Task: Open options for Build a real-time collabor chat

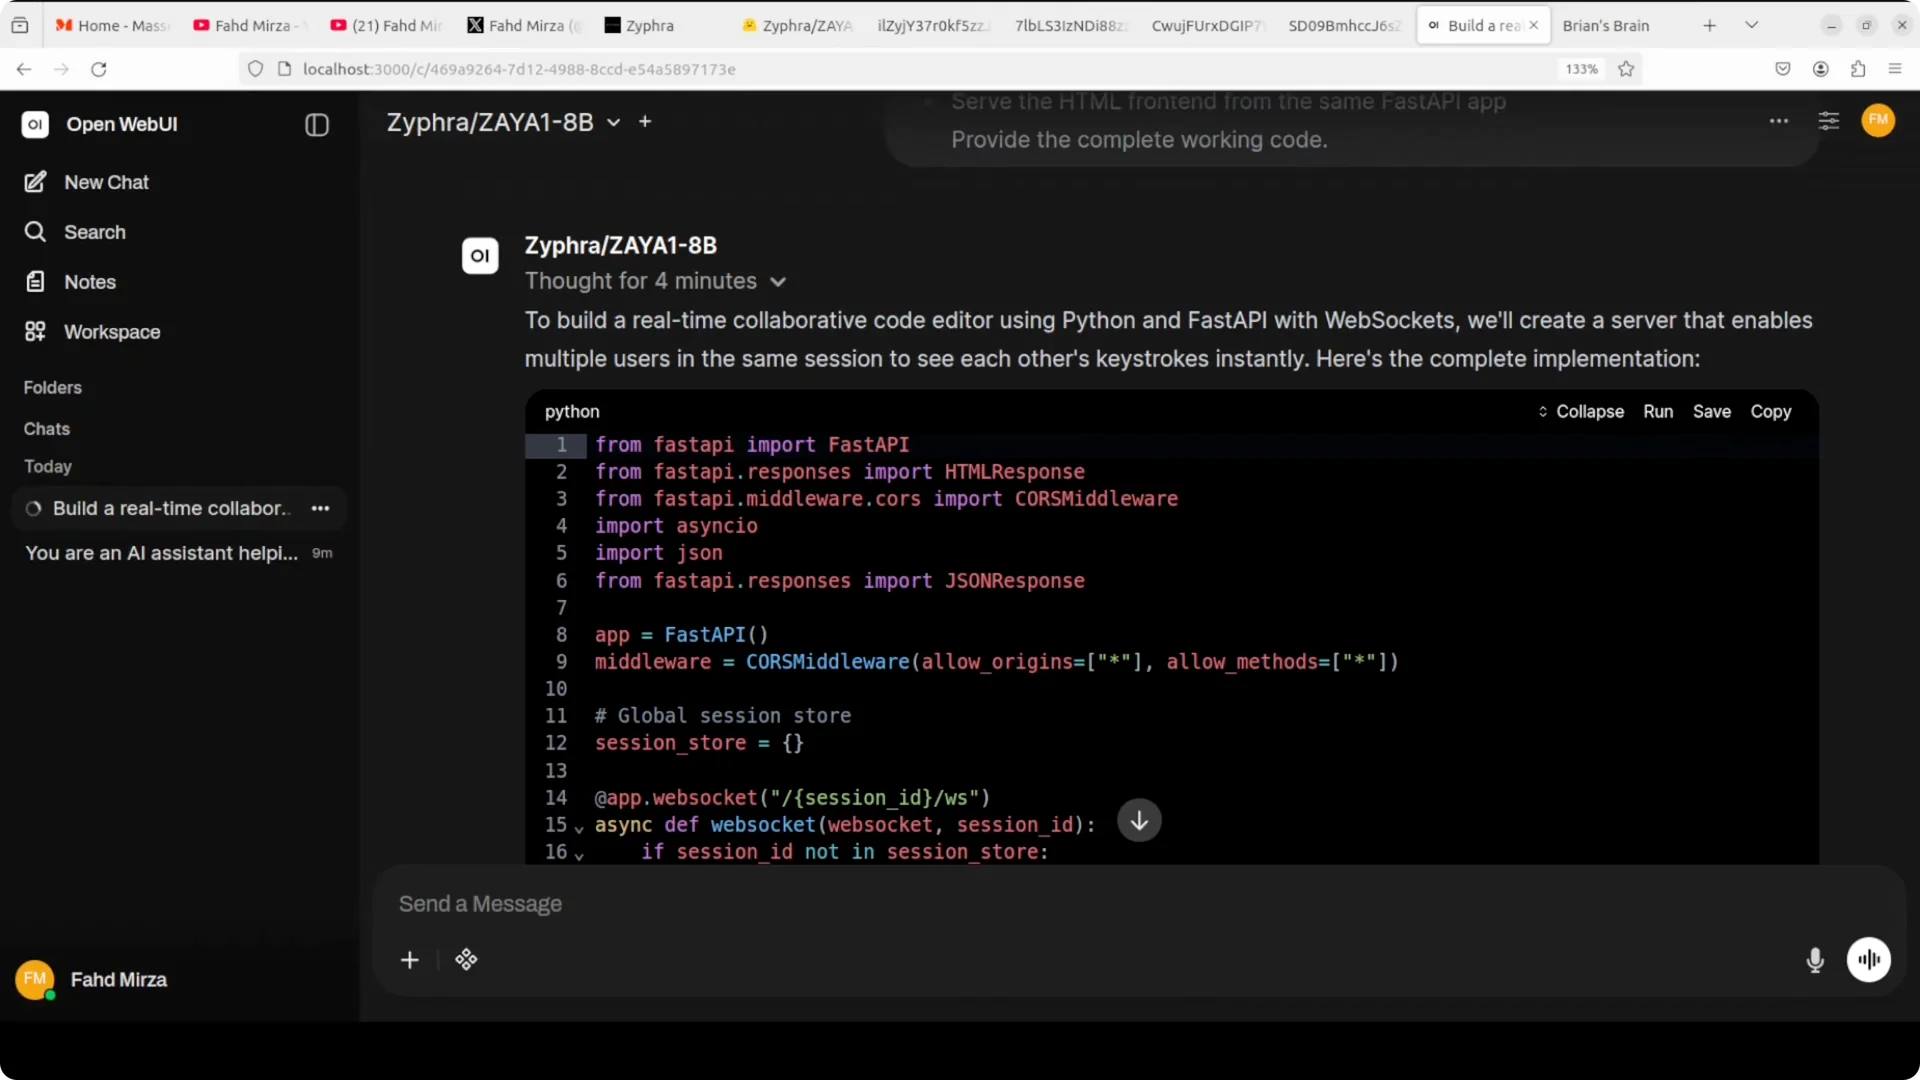Action: coord(320,508)
